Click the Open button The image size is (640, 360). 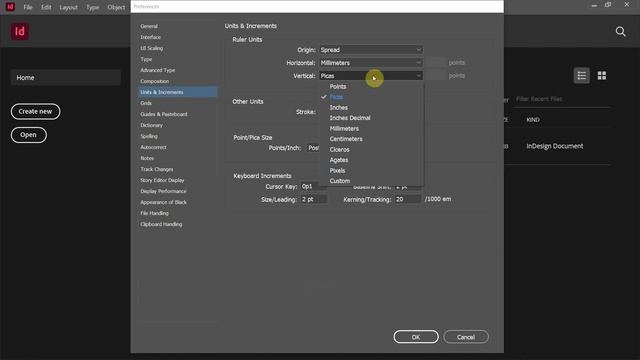point(29,135)
